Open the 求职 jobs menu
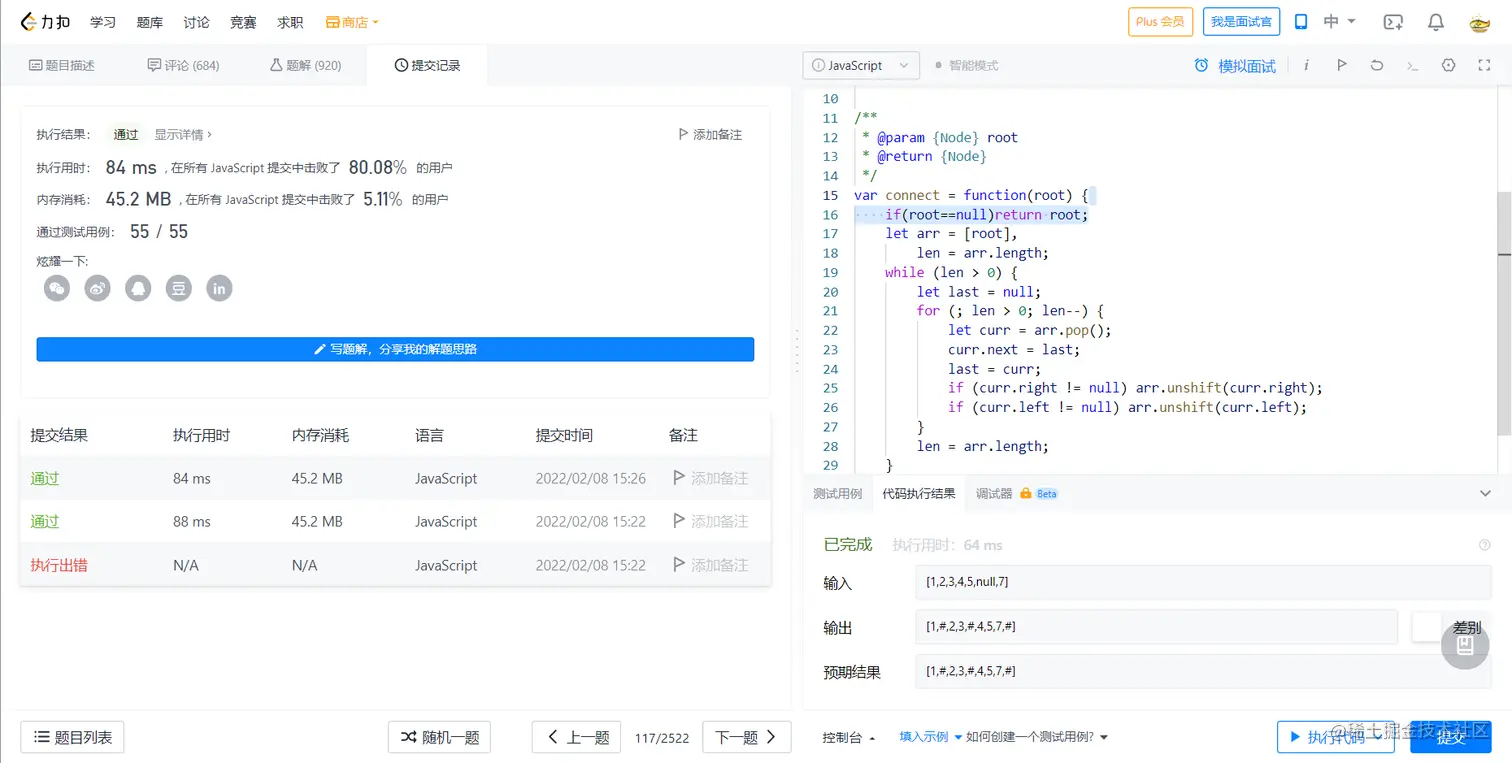The image size is (1512, 763). 290,22
